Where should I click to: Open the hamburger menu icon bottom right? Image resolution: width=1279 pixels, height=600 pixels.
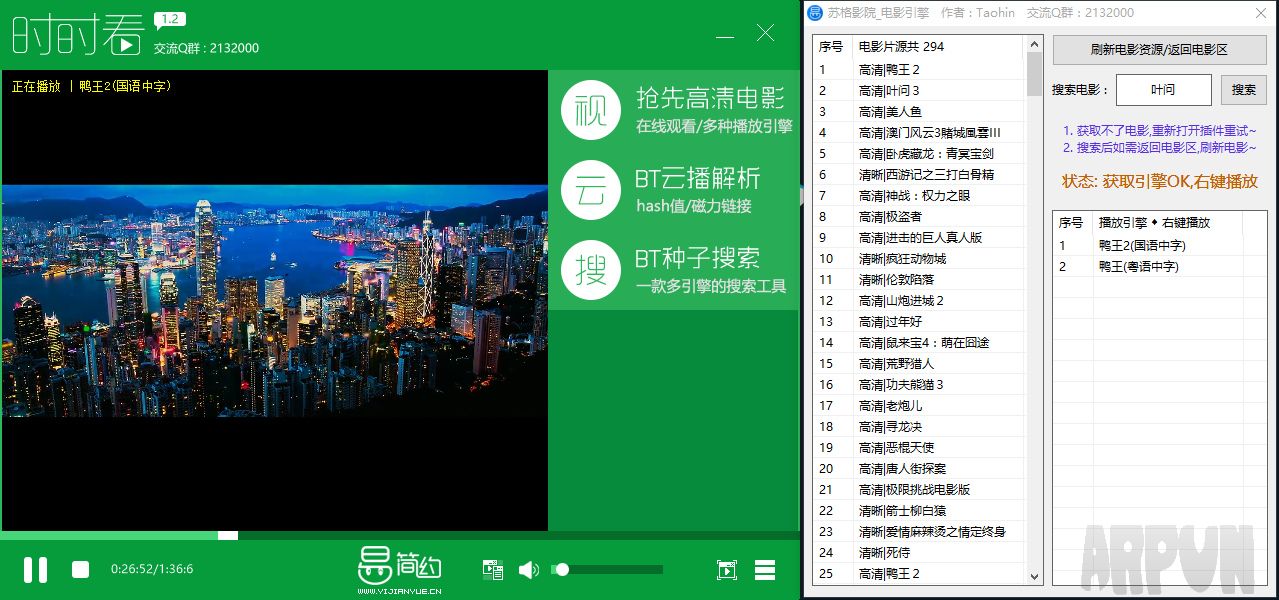(764, 569)
